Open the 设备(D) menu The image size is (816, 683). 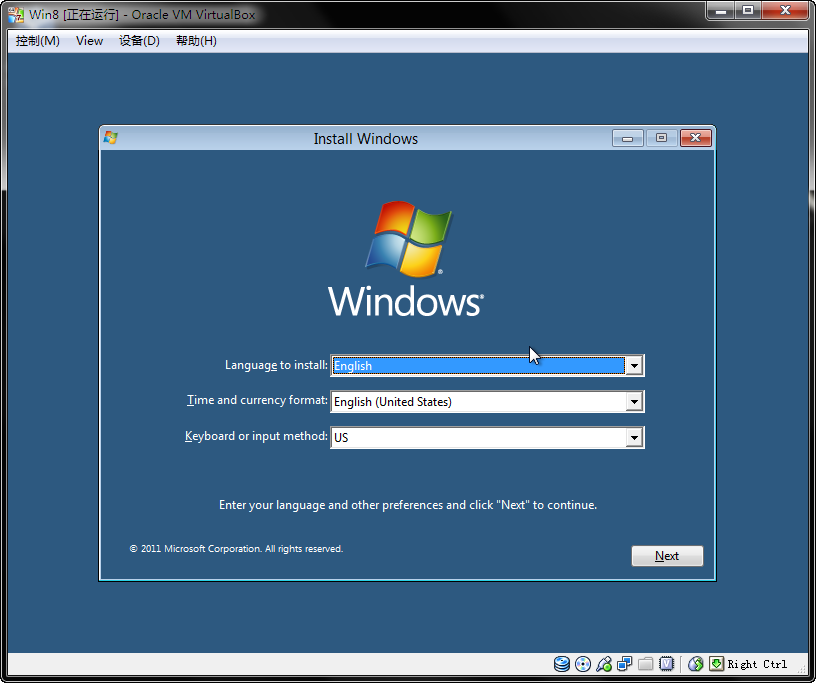[x=139, y=41]
